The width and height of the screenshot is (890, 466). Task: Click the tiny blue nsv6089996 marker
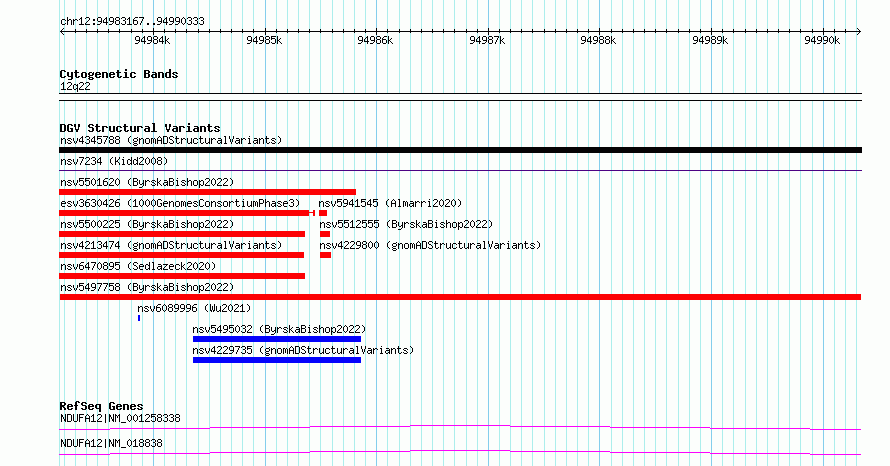[x=139, y=318]
